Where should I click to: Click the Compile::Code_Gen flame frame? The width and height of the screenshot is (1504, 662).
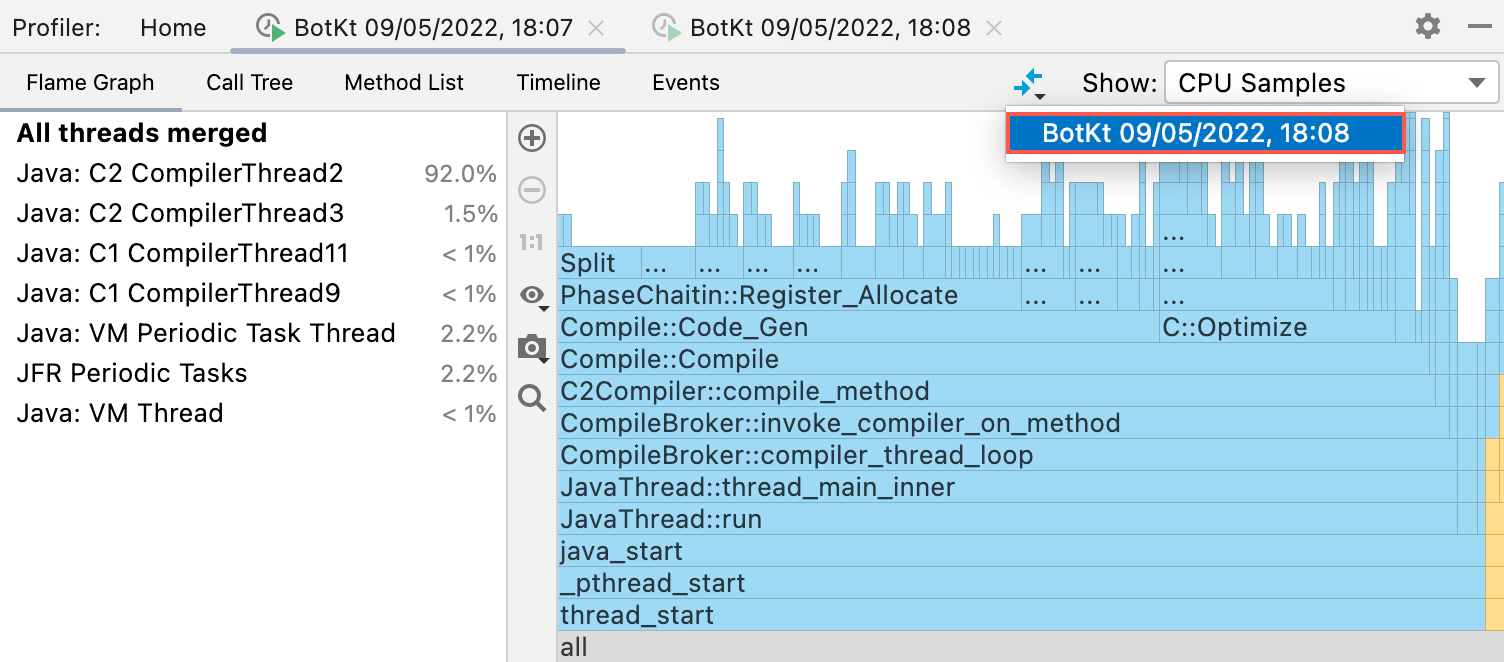pos(857,327)
